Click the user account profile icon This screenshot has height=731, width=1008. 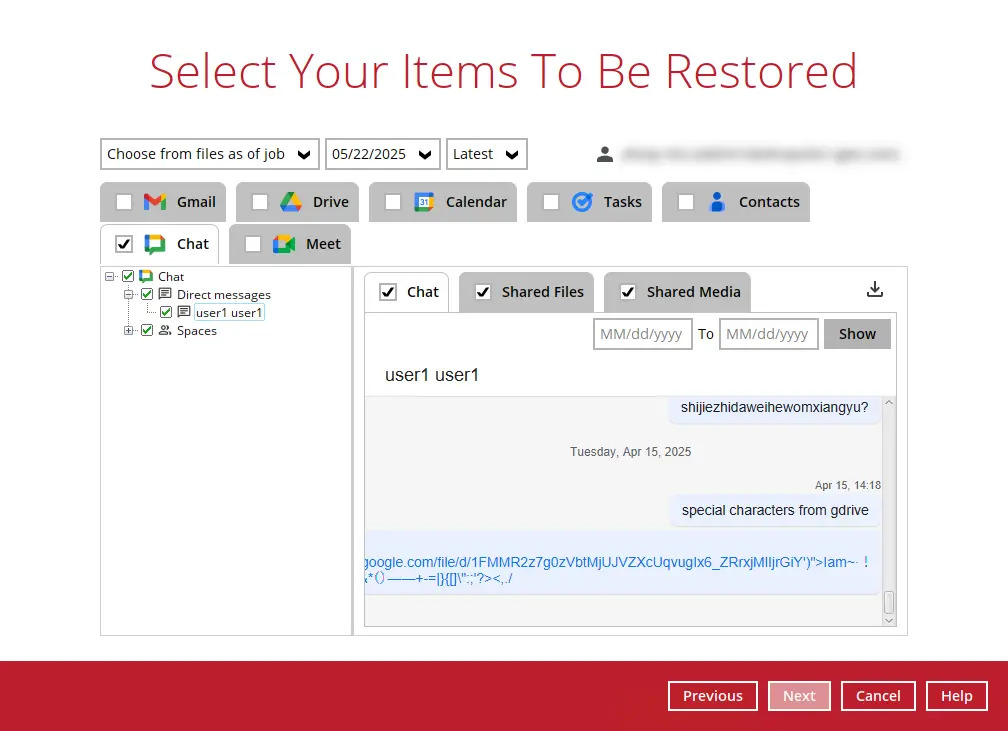click(605, 154)
